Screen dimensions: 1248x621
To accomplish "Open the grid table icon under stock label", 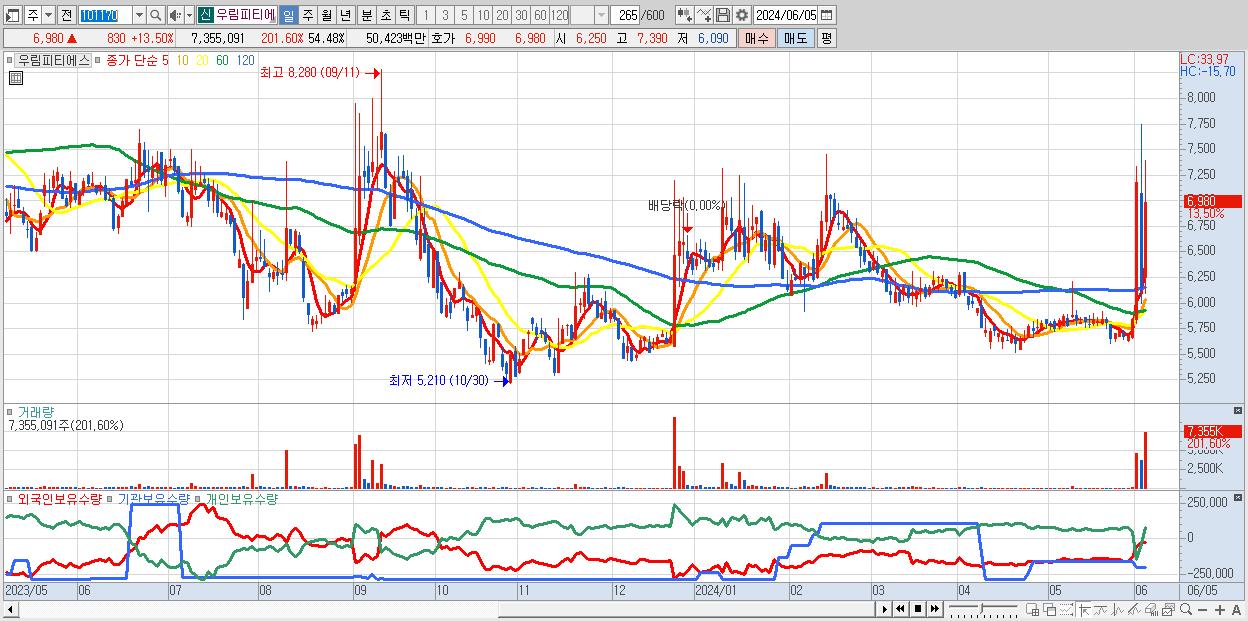I will coord(15,78).
